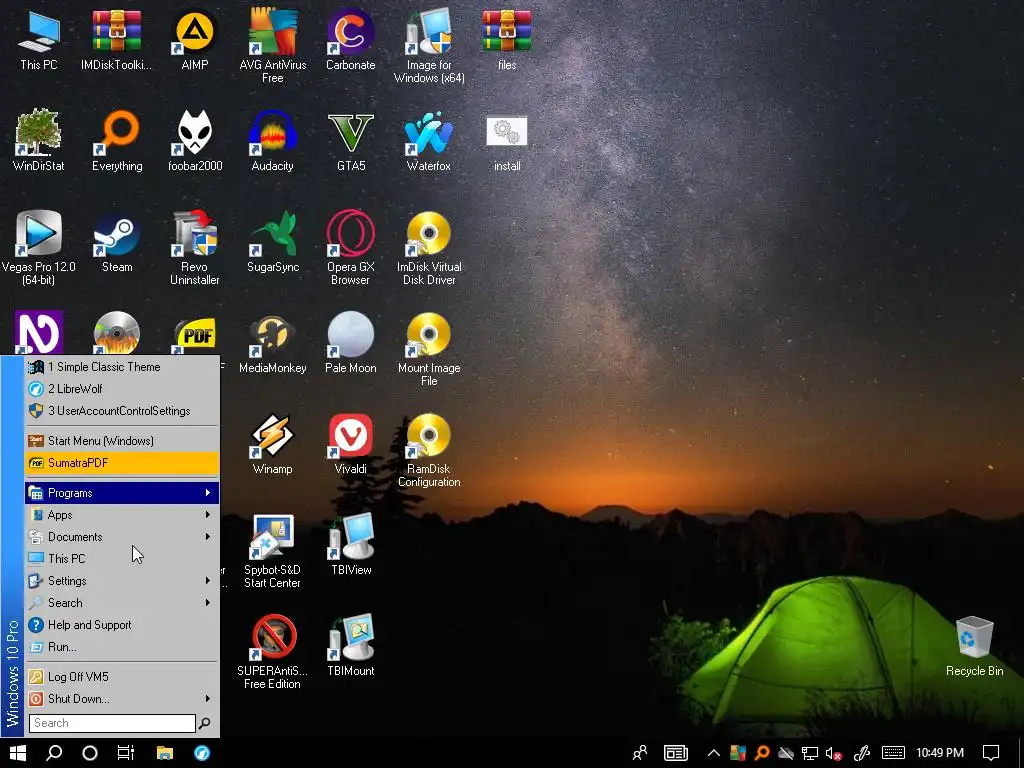Open Winamp from the desktop
The width and height of the screenshot is (1024, 768).
click(272, 443)
